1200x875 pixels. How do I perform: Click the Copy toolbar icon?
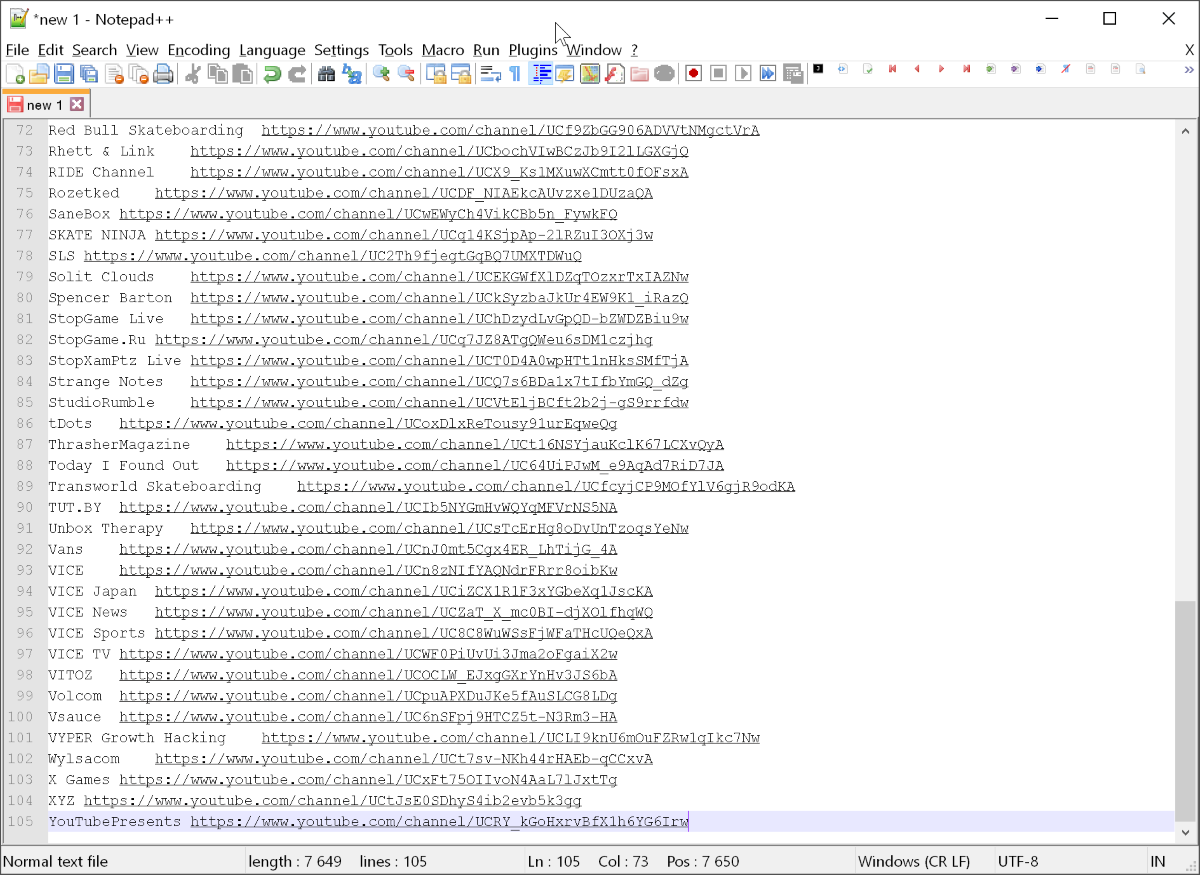218,73
